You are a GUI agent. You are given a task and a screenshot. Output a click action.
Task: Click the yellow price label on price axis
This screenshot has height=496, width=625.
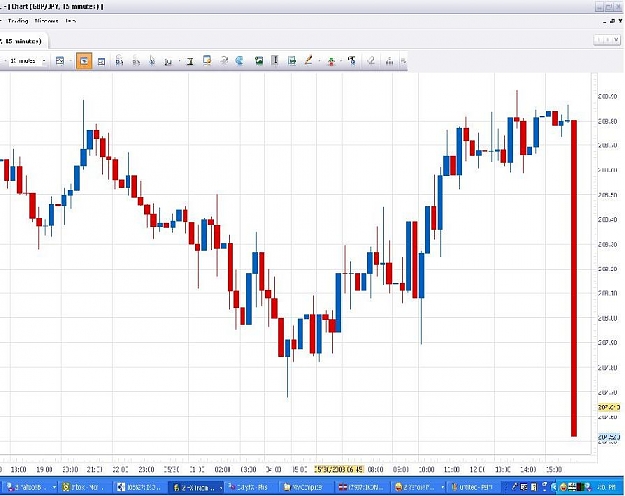point(609,407)
